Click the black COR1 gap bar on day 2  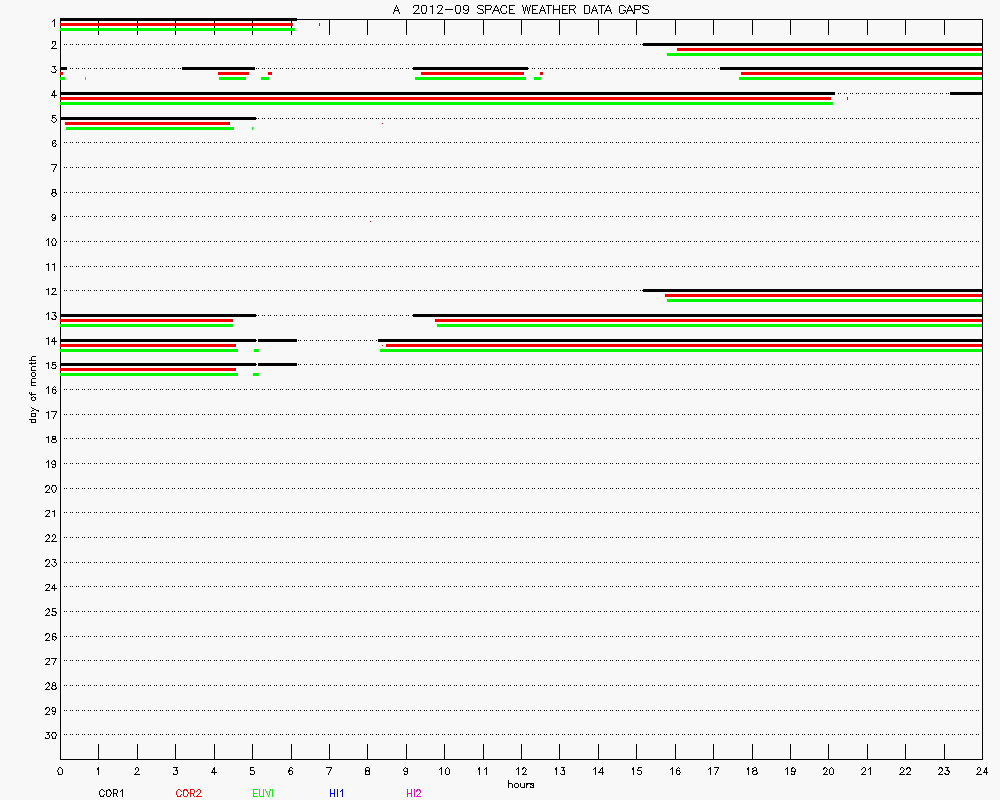click(x=812, y=44)
